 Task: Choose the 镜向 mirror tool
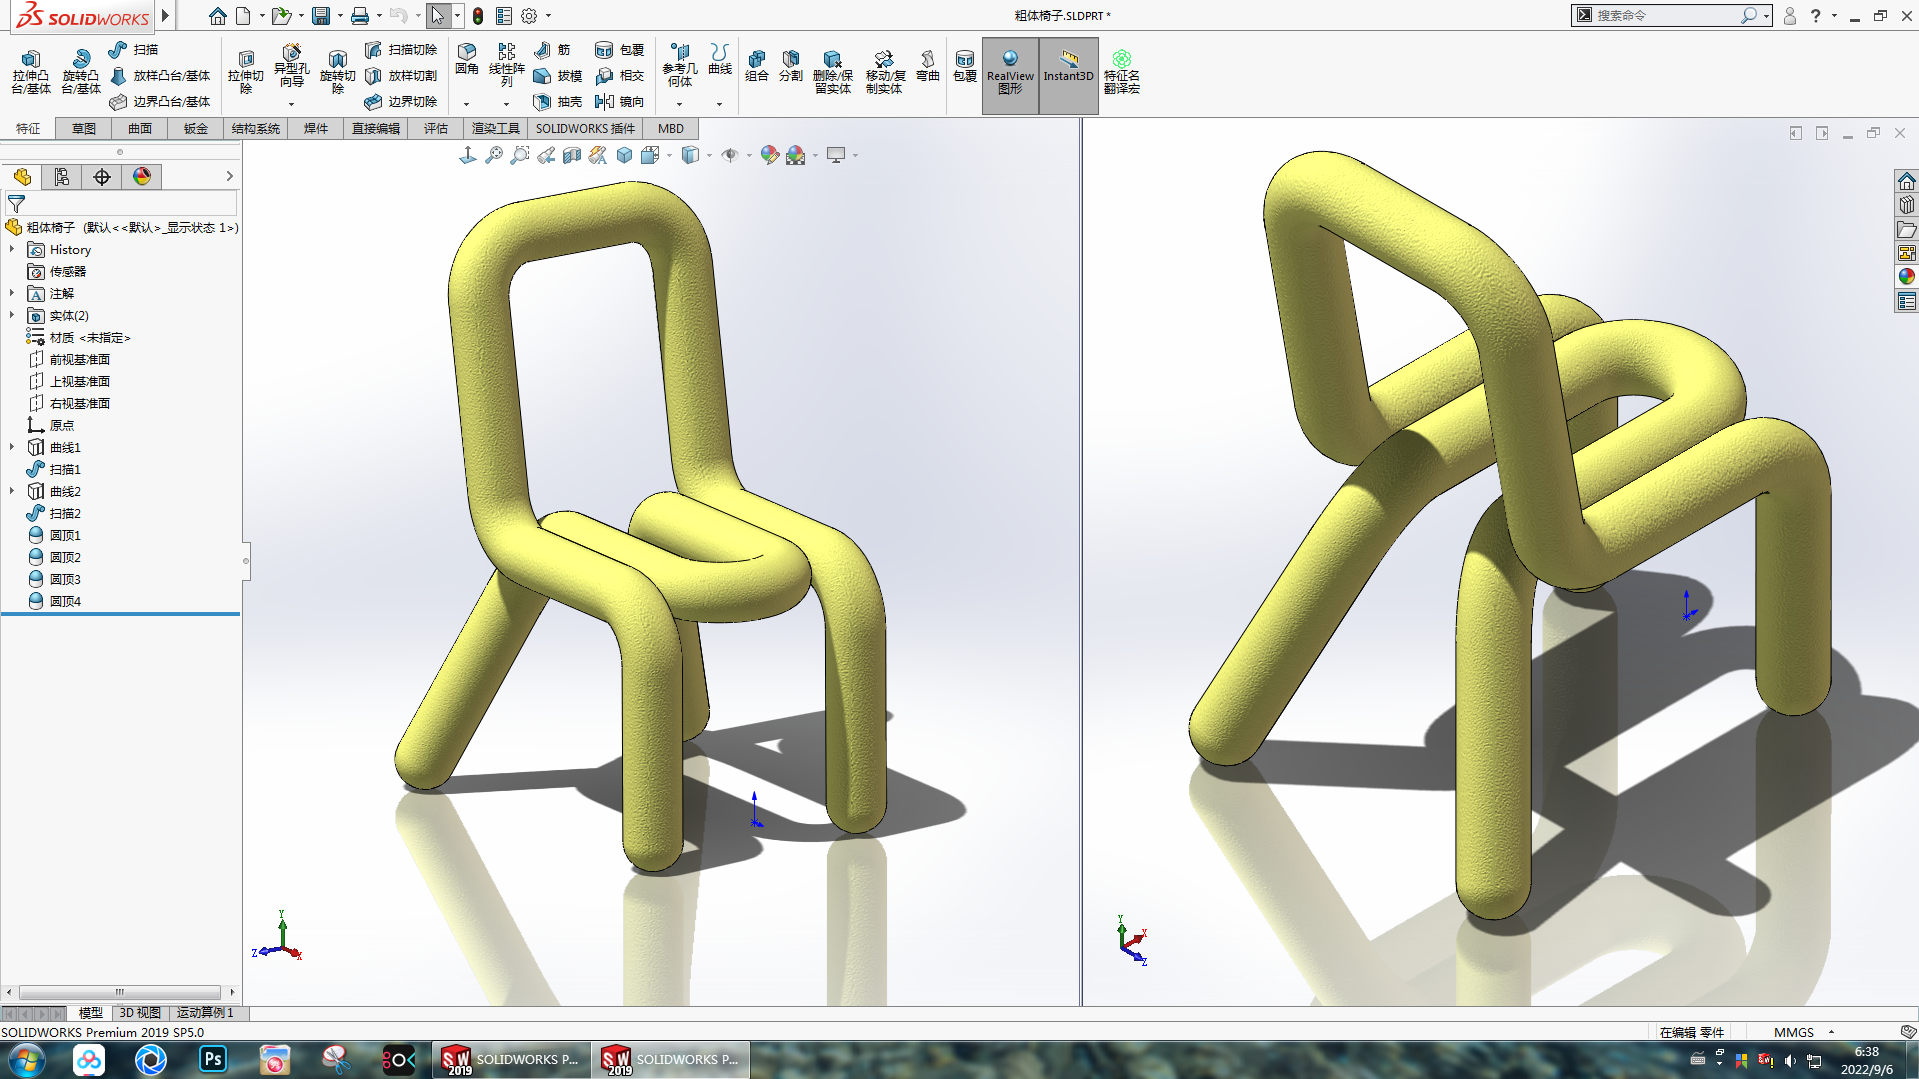620,102
